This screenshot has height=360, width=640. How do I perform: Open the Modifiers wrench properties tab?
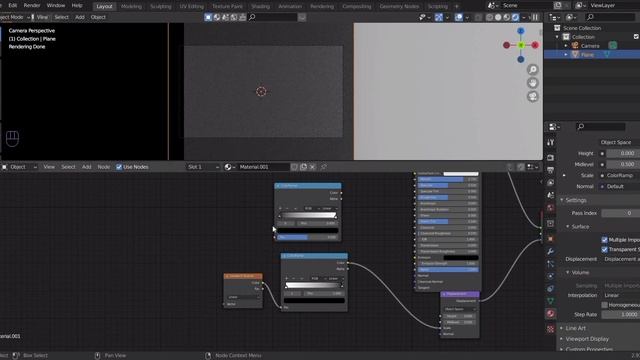pos(550,251)
